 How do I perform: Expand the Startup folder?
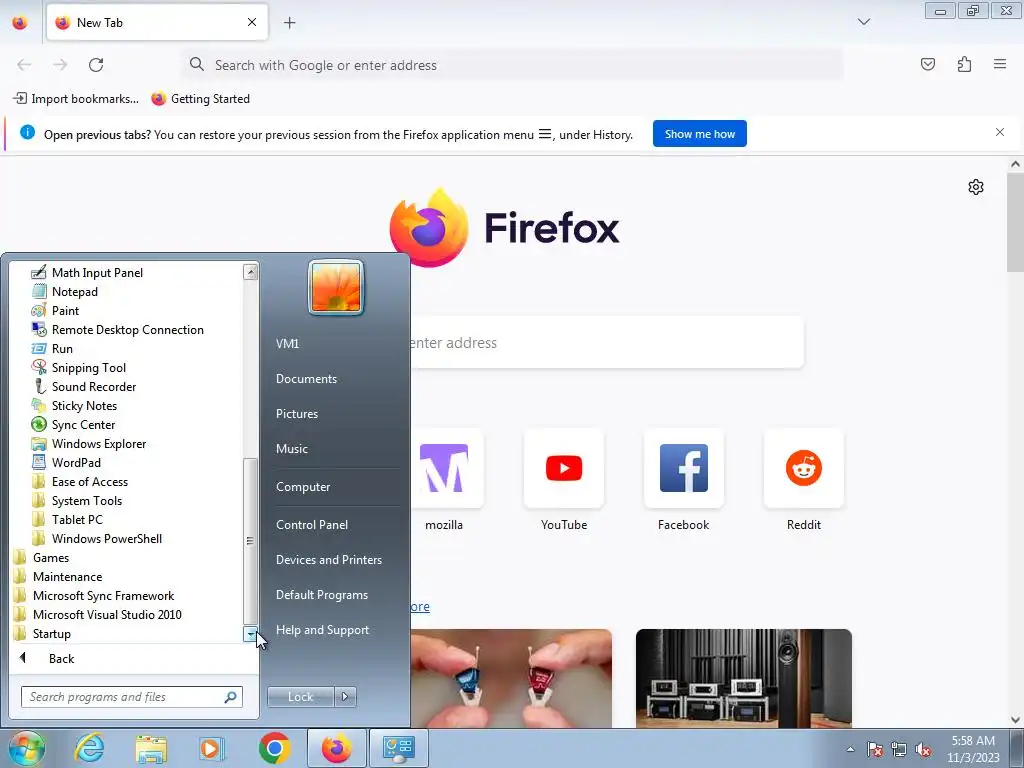pos(51,632)
